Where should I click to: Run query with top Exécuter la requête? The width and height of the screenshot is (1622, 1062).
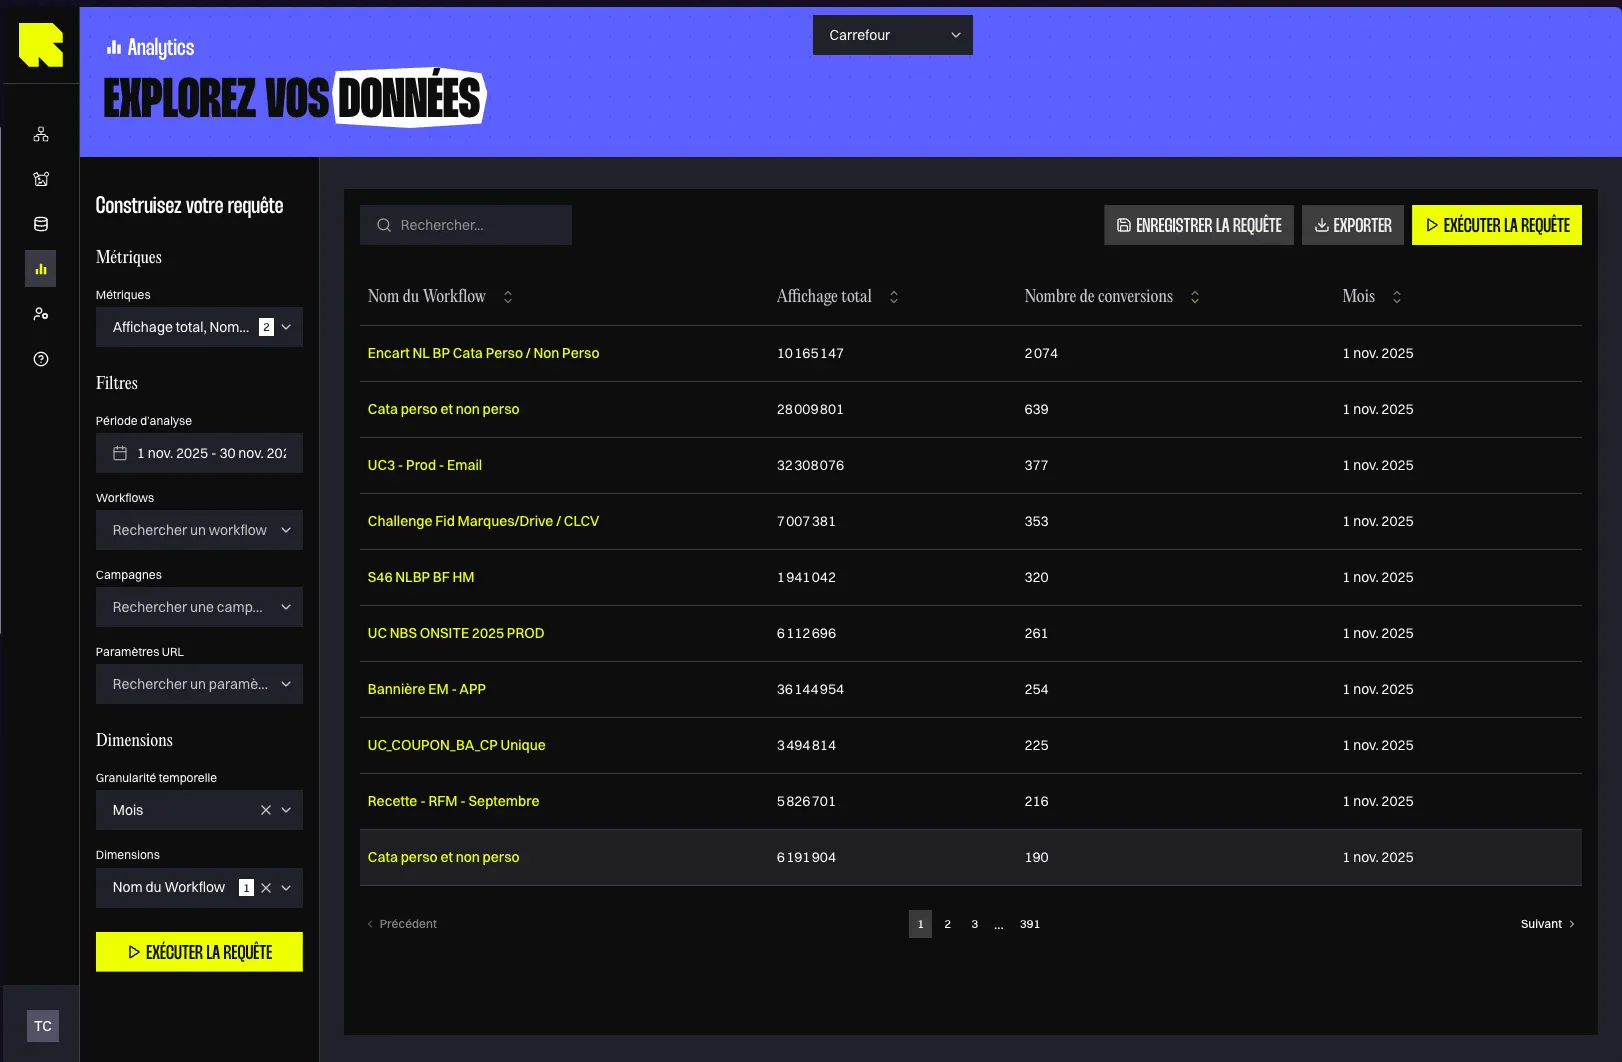1497,225
